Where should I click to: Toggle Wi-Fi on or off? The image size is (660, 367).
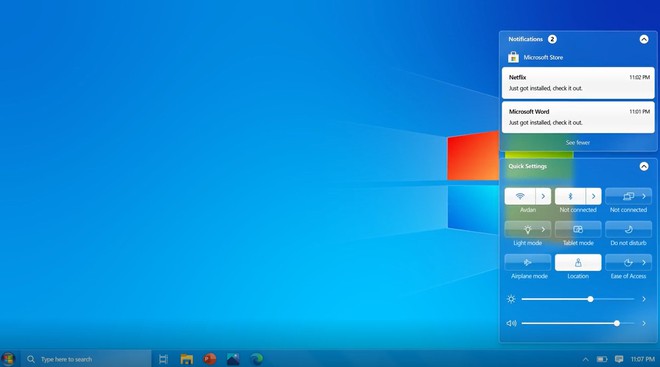point(520,196)
